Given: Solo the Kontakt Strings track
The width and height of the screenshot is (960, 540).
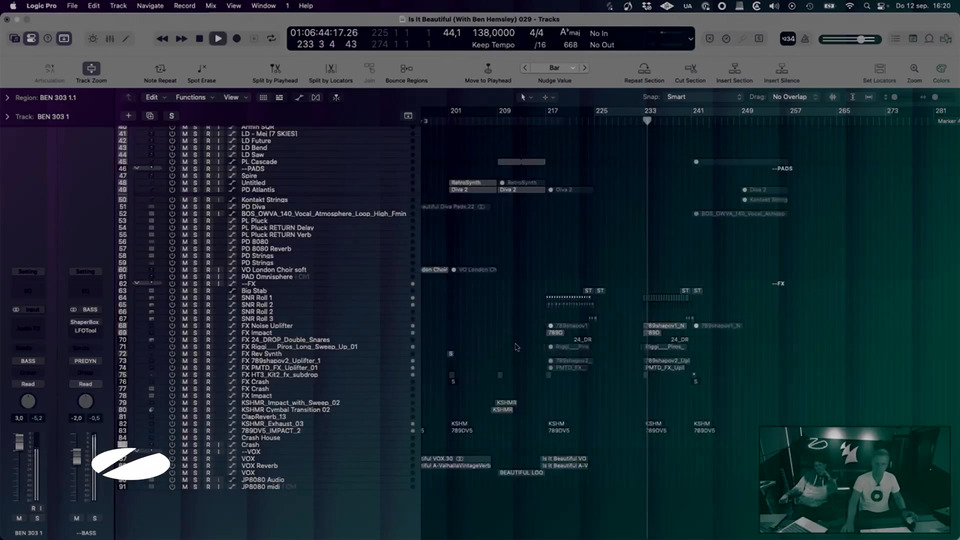Looking at the screenshot, I should pos(195,200).
